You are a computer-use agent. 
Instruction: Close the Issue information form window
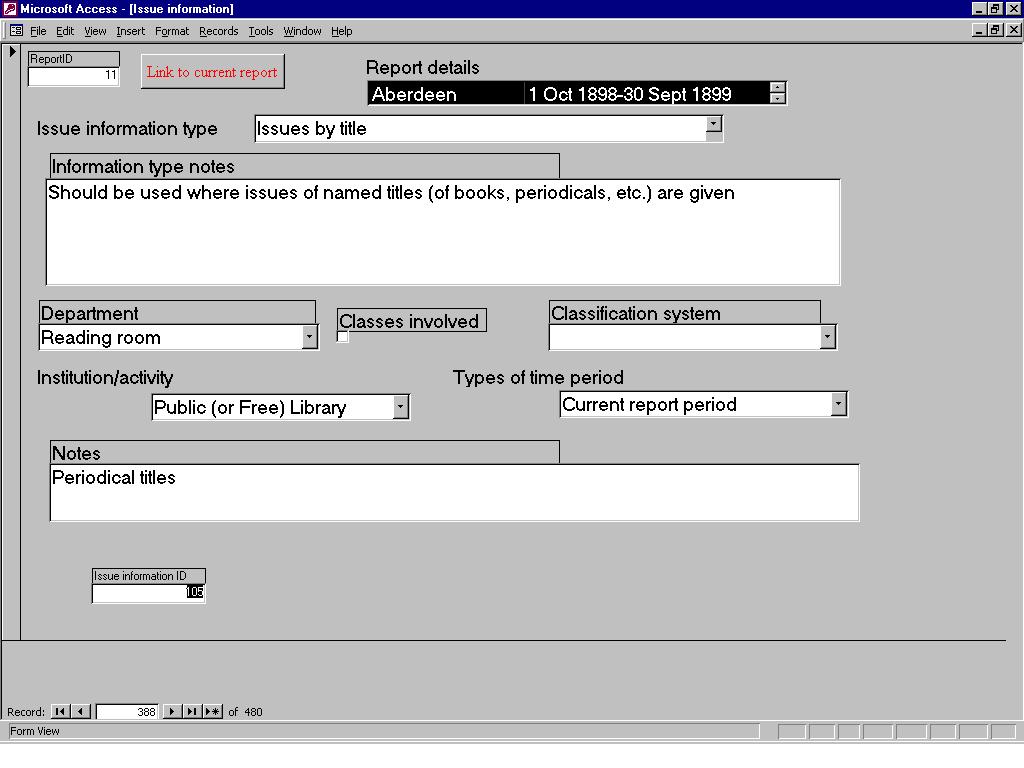(x=1014, y=30)
